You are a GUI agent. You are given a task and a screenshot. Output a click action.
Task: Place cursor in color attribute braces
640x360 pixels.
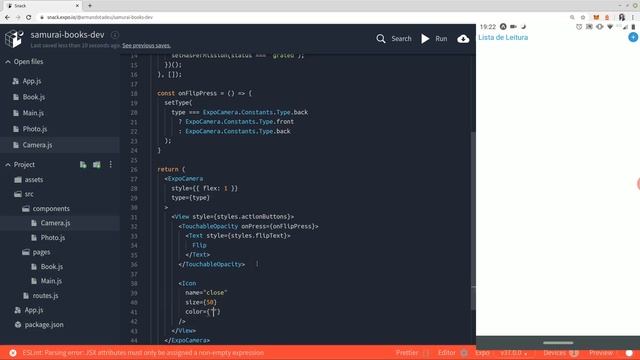[x=213, y=312]
